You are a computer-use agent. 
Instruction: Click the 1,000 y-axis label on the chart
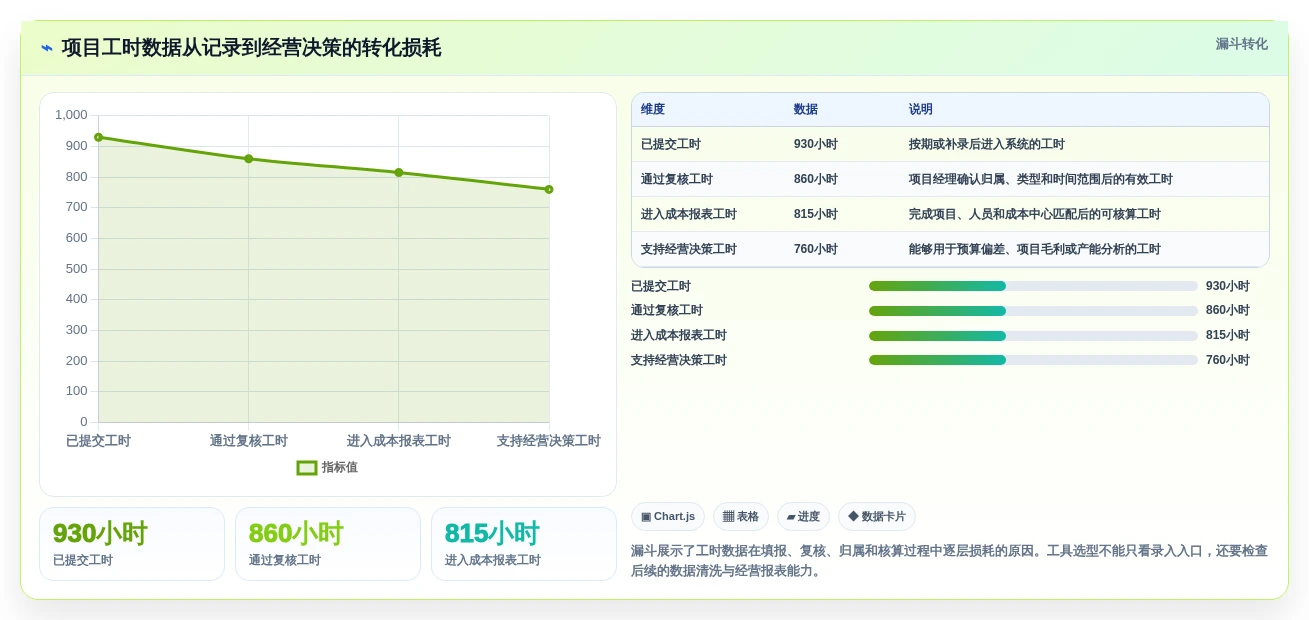[x=71, y=115]
